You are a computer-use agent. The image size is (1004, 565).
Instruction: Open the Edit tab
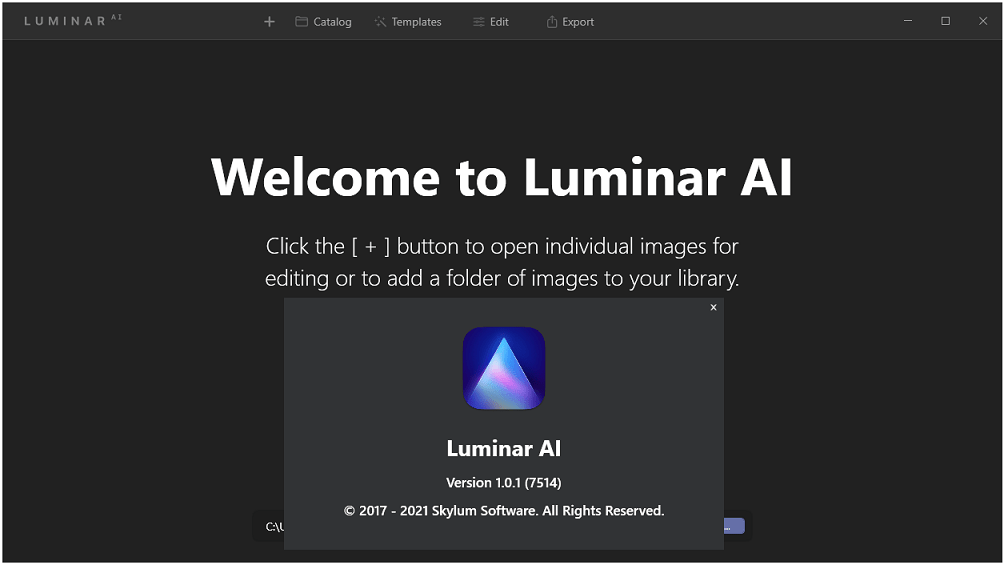coord(490,22)
